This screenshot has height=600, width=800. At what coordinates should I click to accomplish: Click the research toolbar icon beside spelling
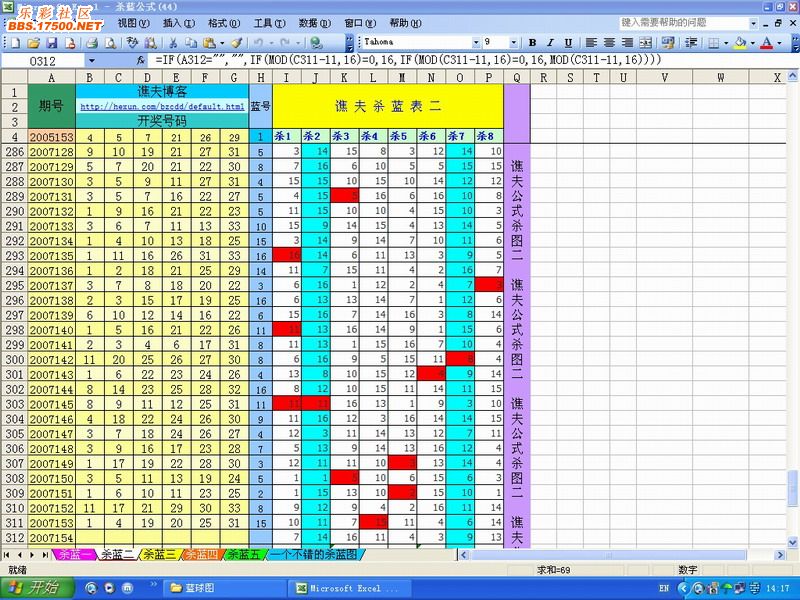click(150, 43)
